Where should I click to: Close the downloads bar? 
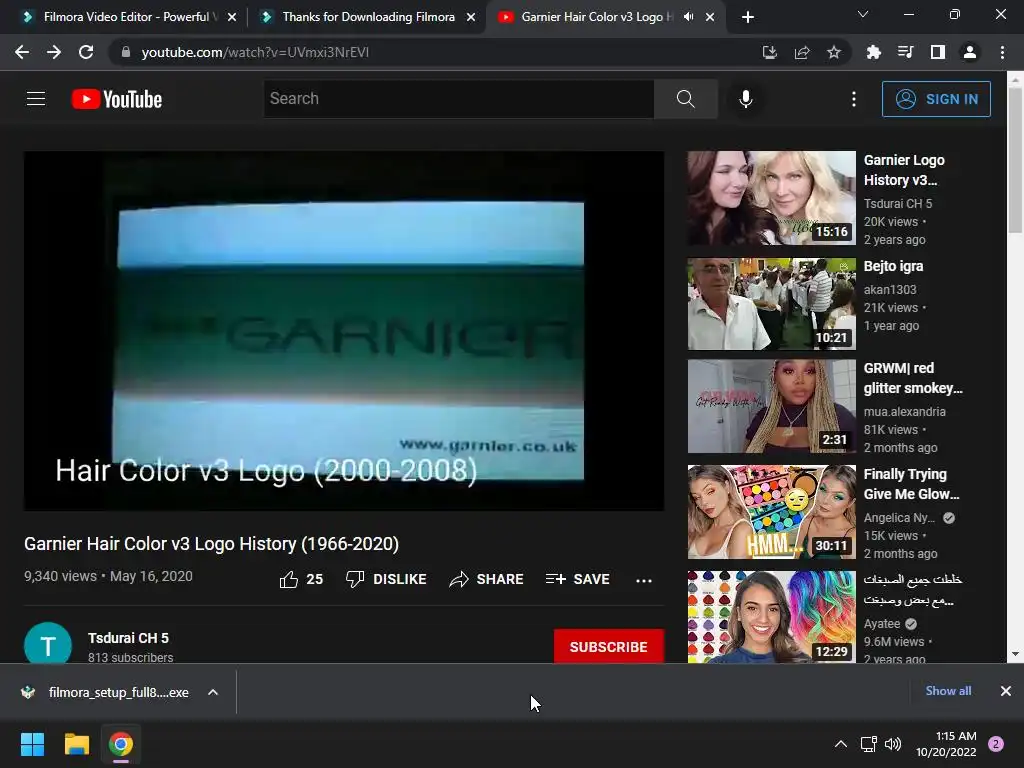[x=1006, y=691]
